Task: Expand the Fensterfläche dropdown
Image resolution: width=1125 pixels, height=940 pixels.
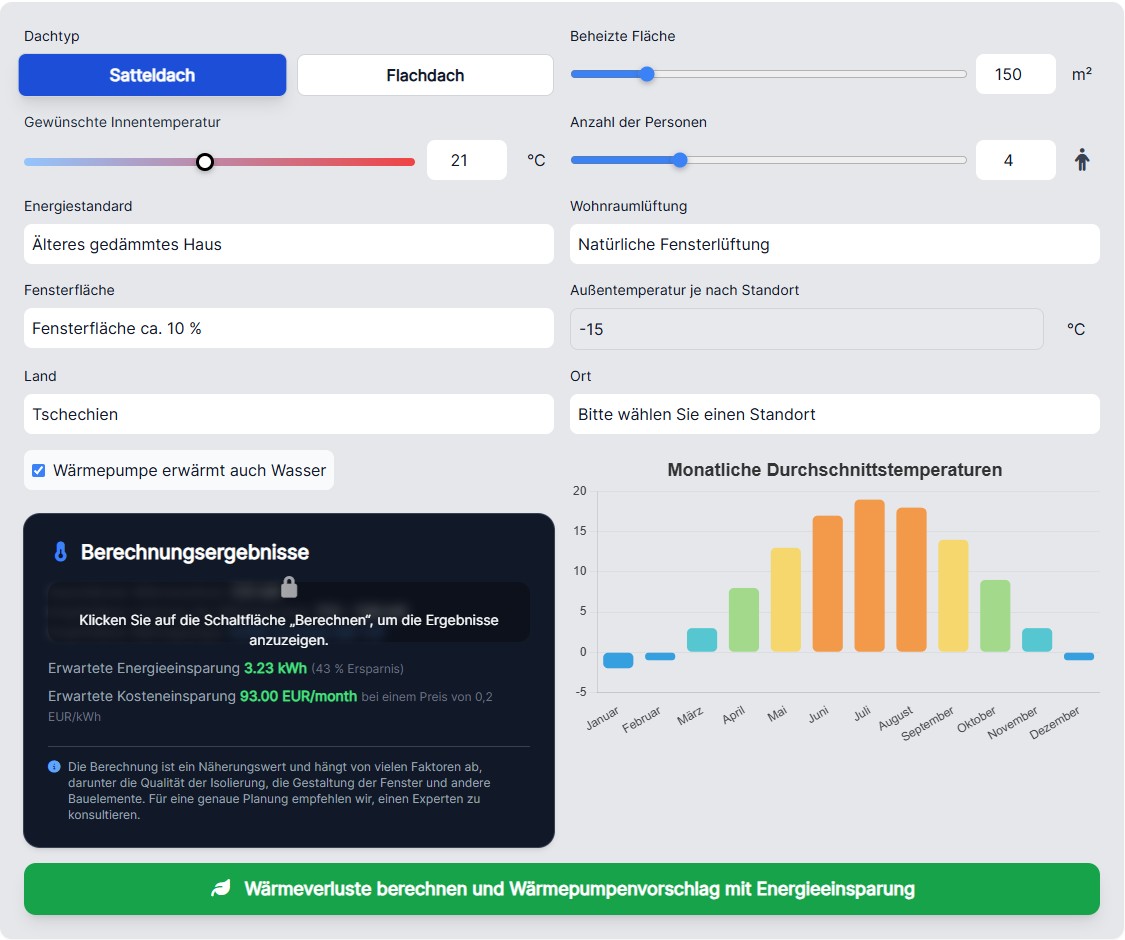Action: (x=288, y=328)
